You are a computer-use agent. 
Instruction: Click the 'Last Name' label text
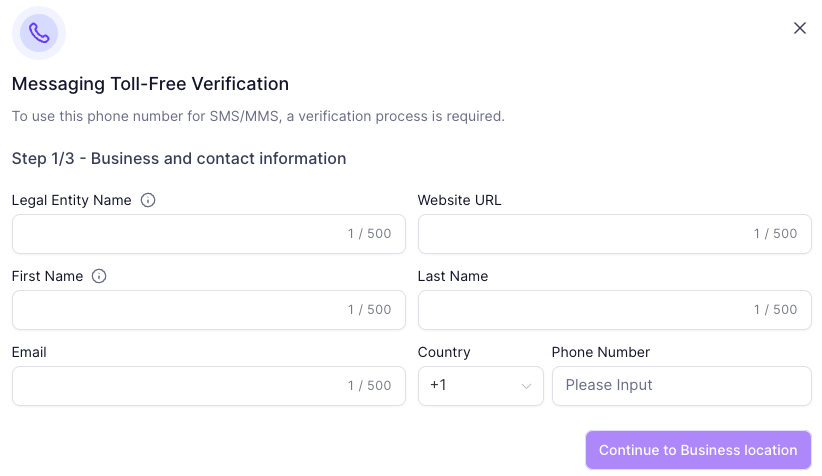coord(453,276)
